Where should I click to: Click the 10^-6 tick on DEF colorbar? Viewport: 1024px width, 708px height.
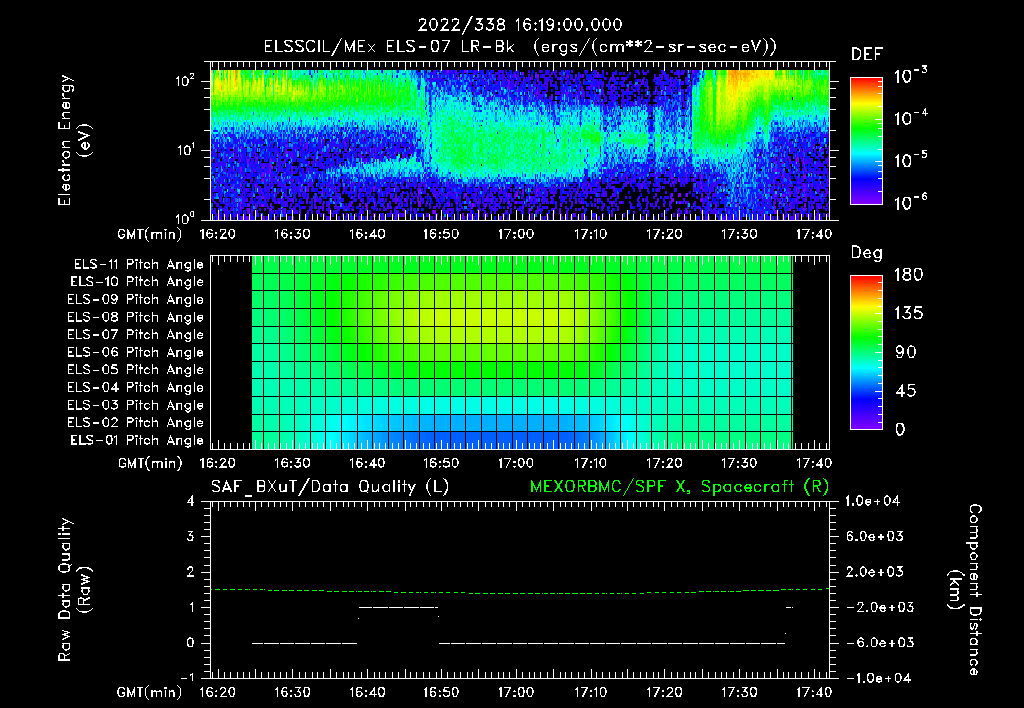tap(910, 202)
